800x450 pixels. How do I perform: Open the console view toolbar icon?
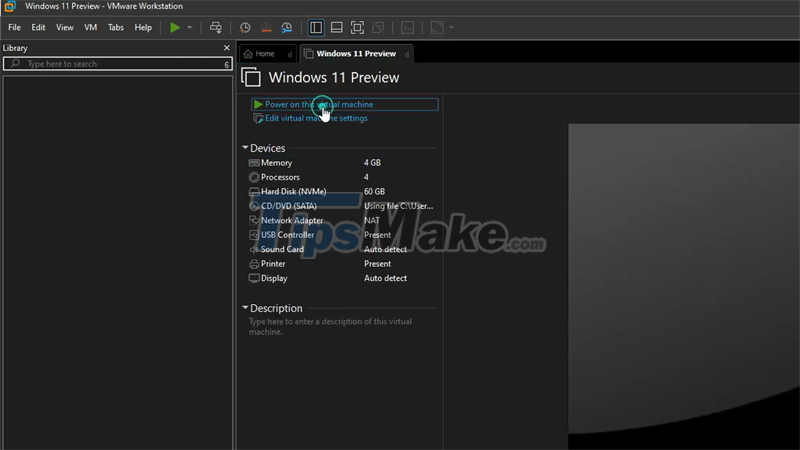coord(407,28)
